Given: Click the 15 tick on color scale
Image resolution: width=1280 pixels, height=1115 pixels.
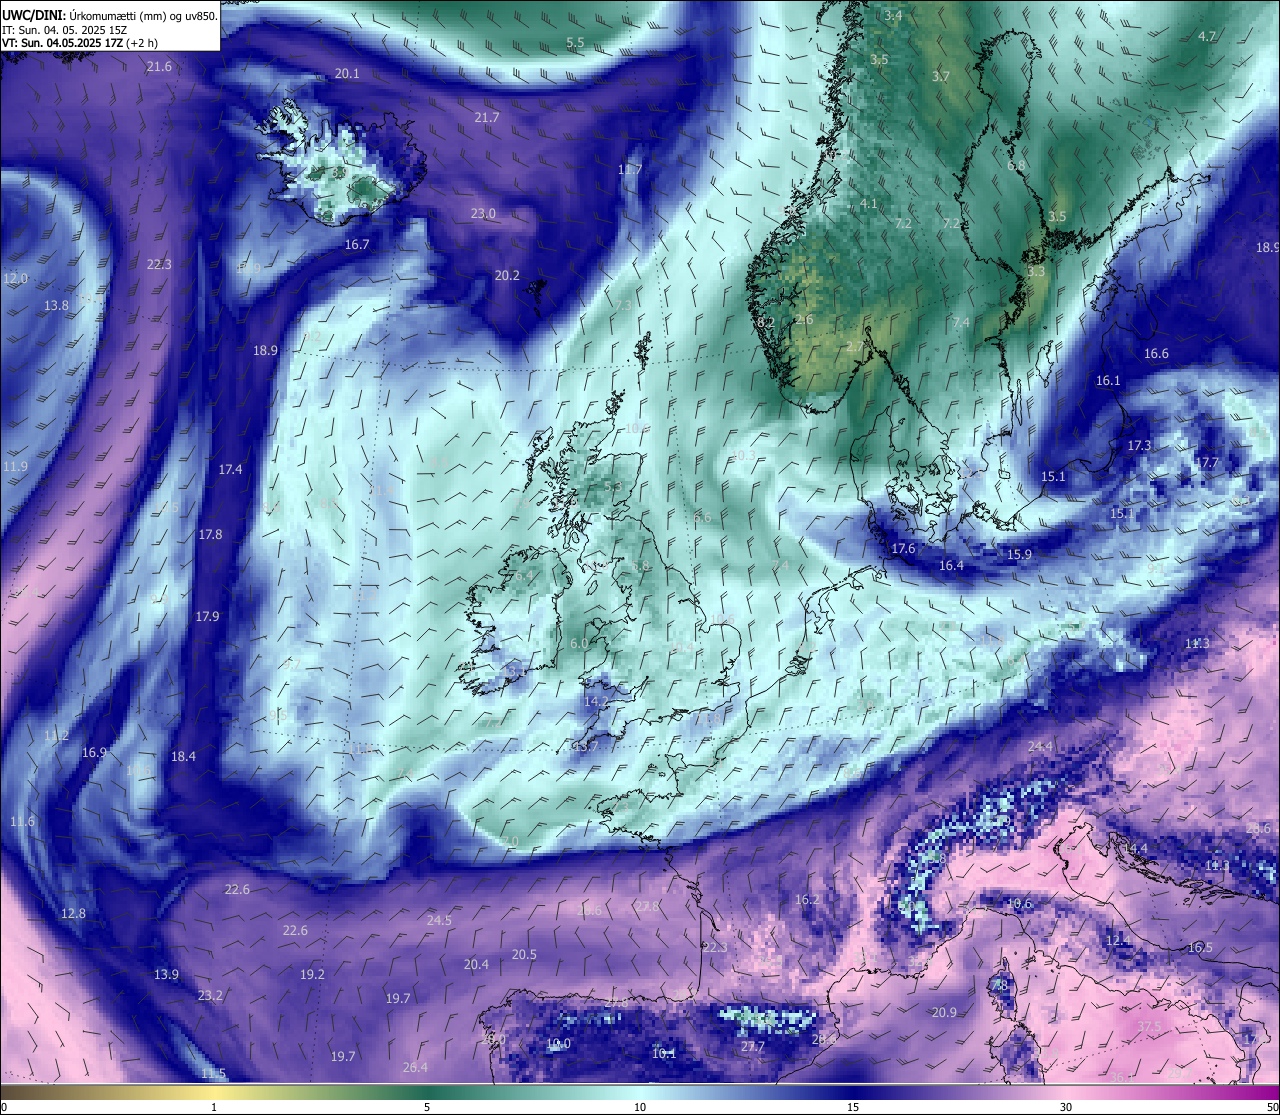Looking at the screenshot, I should point(853,1107).
